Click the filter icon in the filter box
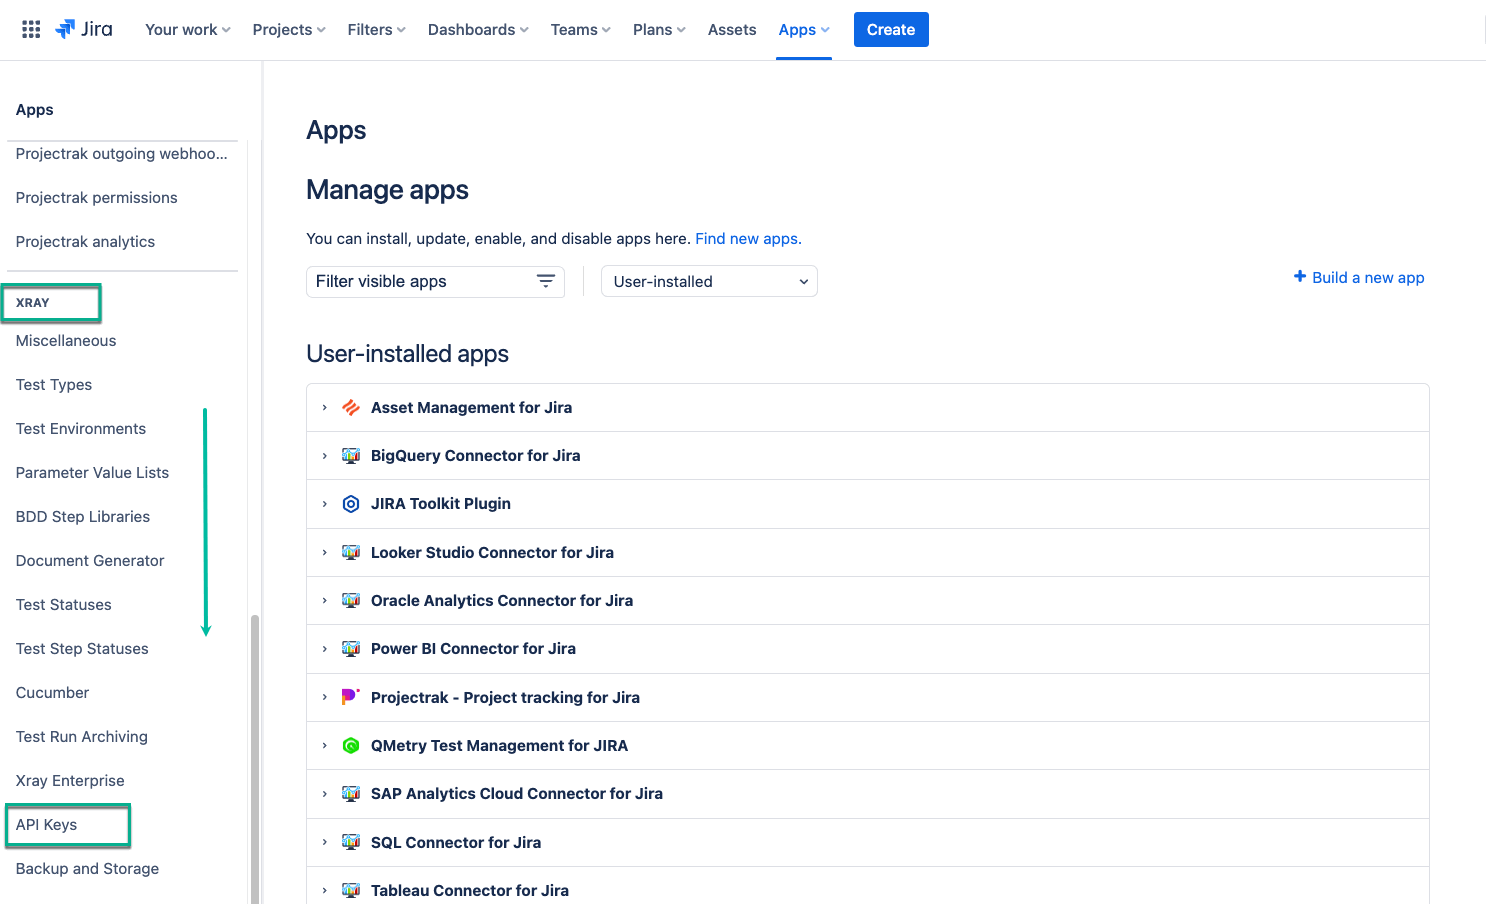The width and height of the screenshot is (1486, 904). (x=546, y=282)
